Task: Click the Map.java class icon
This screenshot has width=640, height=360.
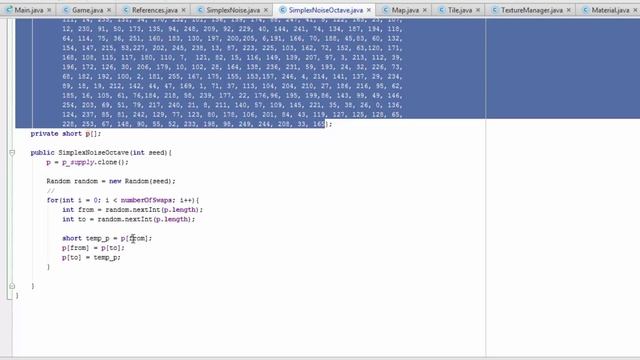Action: pyautogui.click(x=386, y=10)
